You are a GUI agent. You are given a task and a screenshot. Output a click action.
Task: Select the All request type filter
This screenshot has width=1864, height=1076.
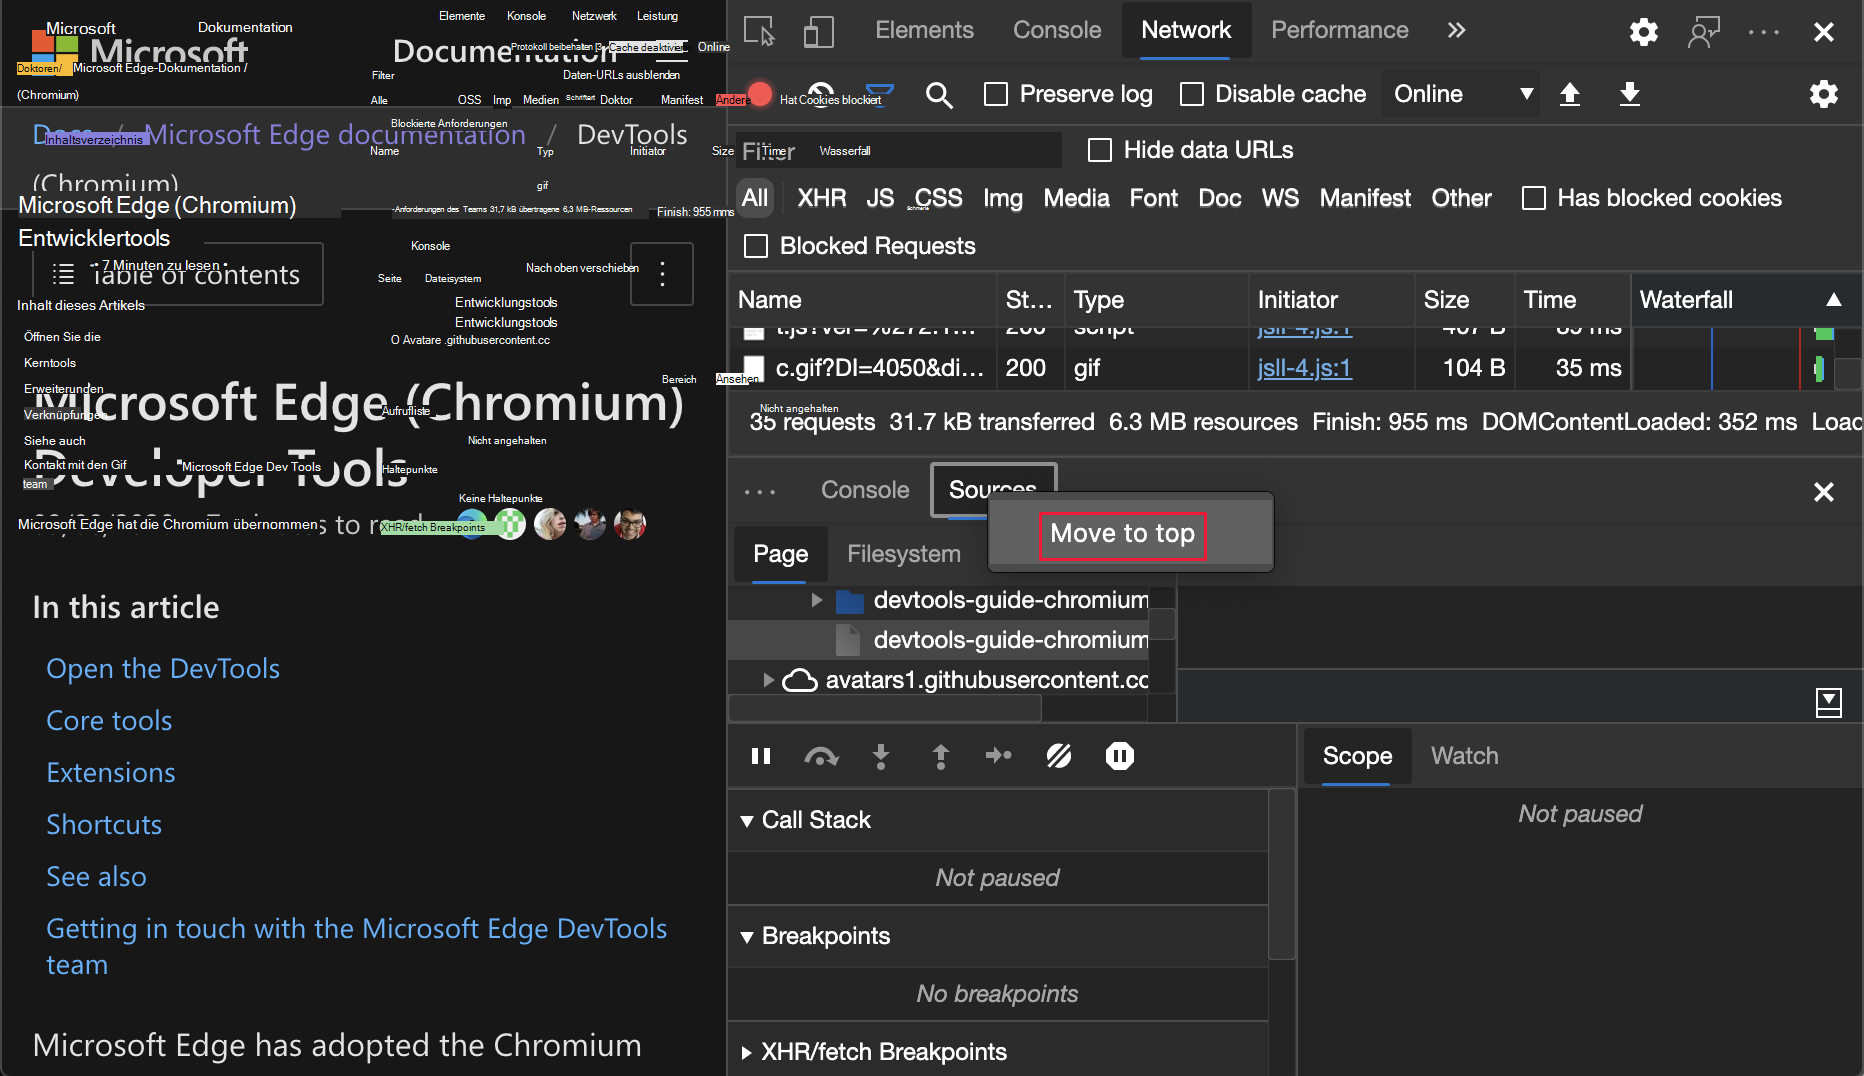click(755, 198)
